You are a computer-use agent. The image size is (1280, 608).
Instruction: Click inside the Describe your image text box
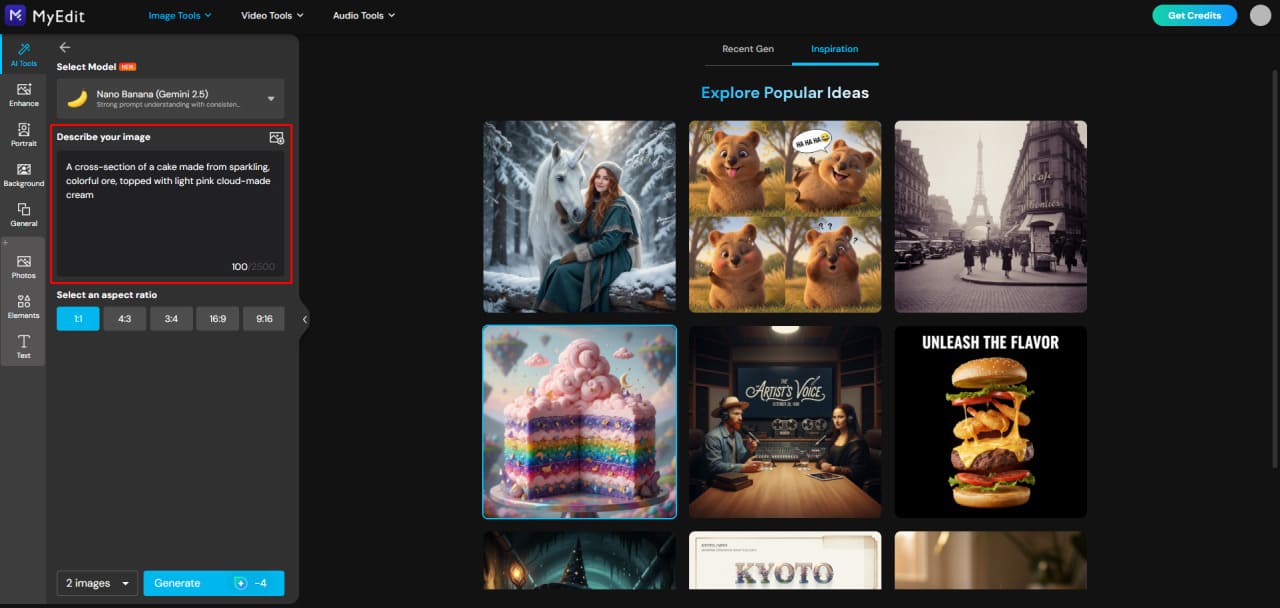tap(170, 213)
